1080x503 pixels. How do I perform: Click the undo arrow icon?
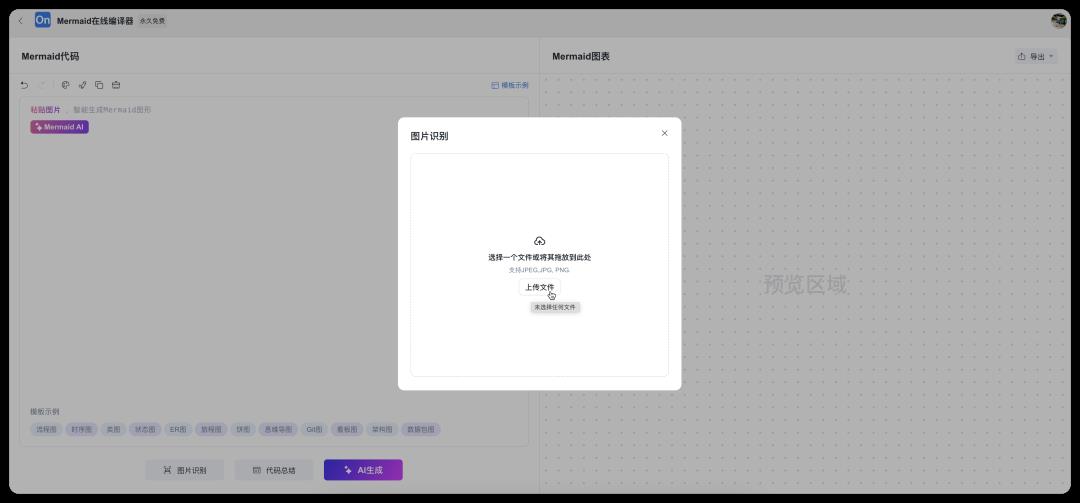pos(25,85)
